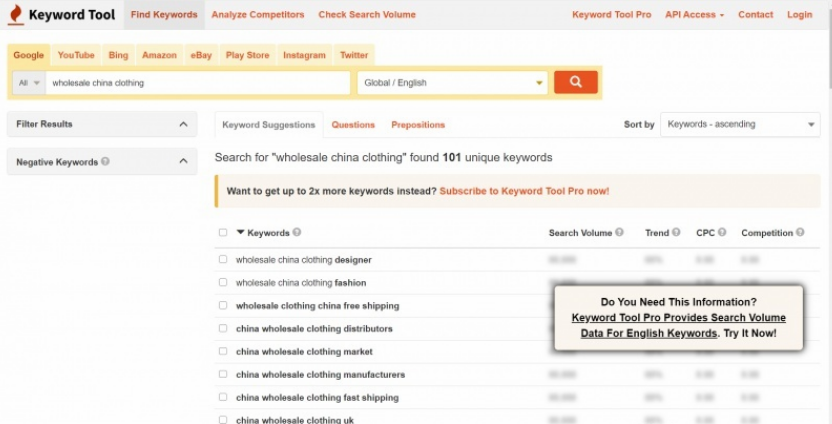Switch to the YouTube platform tab
This screenshot has width=832, height=424.
[x=76, y=55]
